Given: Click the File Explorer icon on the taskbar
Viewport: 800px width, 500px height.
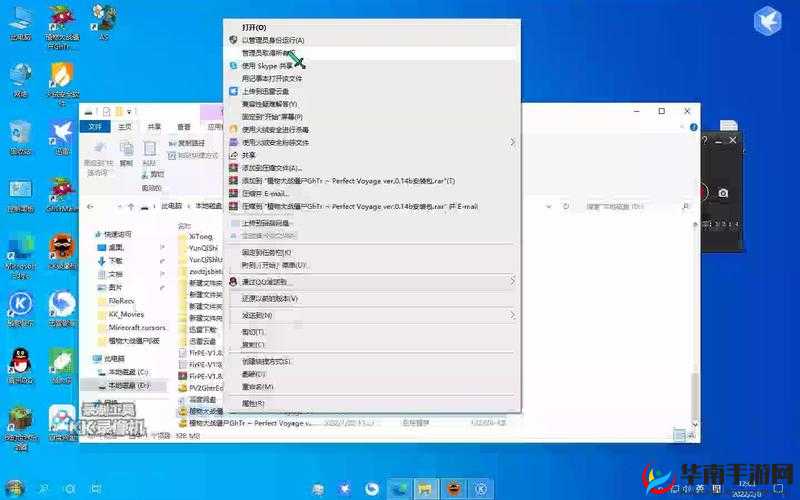Looking at the screenshot, I should click(x=424, y=488).
